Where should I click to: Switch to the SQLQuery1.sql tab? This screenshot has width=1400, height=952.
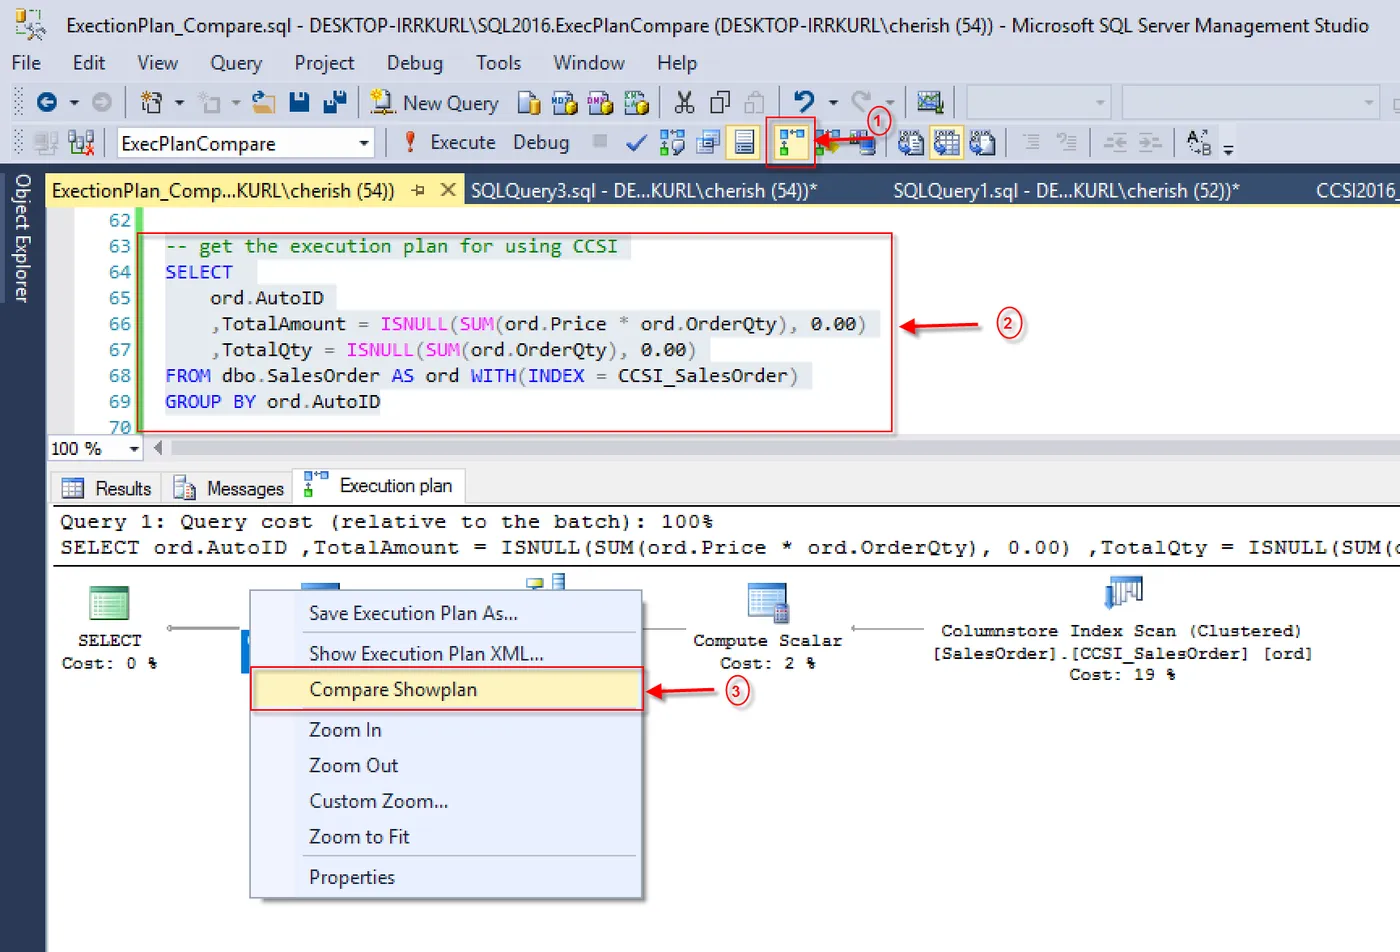coord(1066,190)
